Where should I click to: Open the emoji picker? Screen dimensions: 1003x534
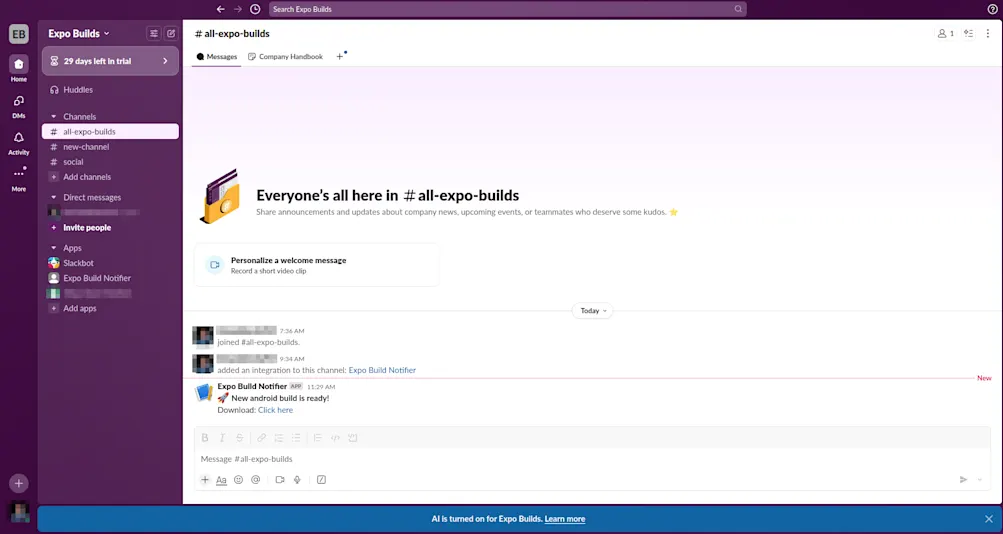point(239,480)
